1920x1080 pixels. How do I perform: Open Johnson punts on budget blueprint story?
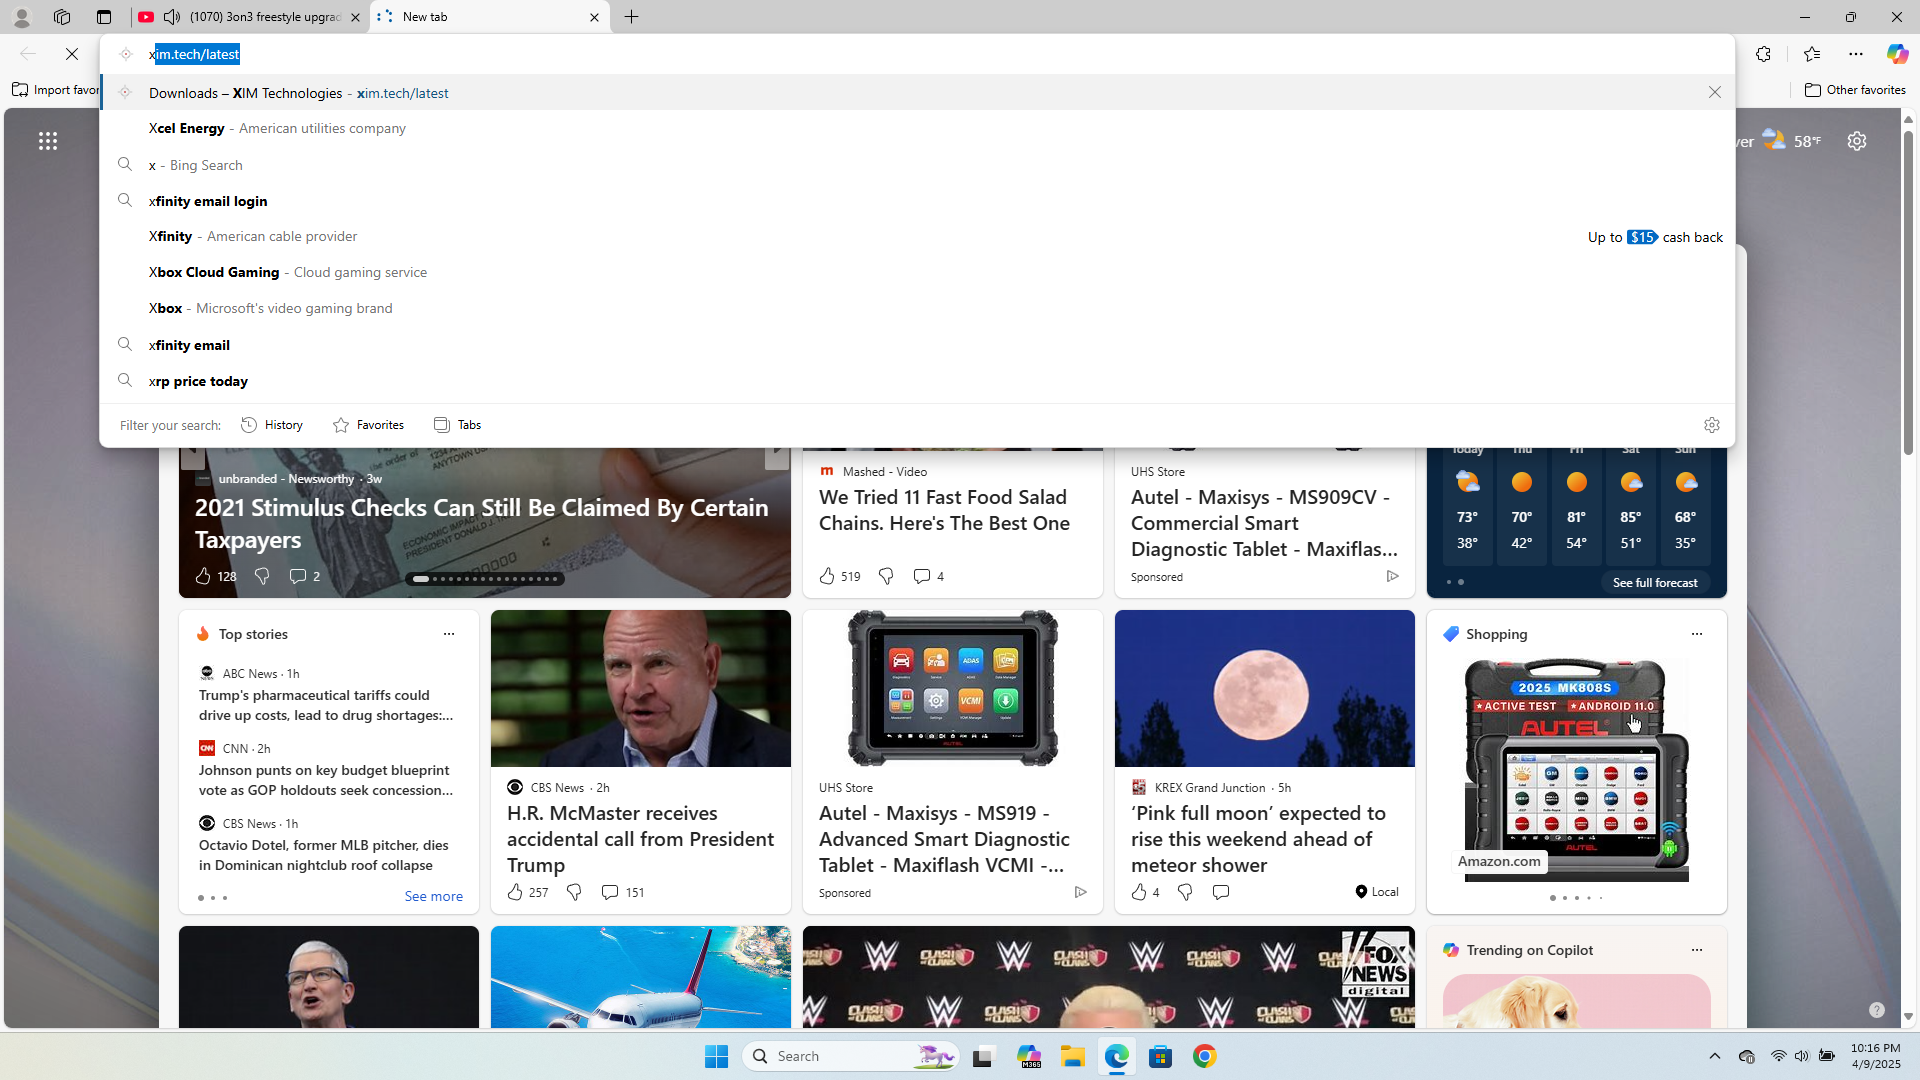(326, 780)
